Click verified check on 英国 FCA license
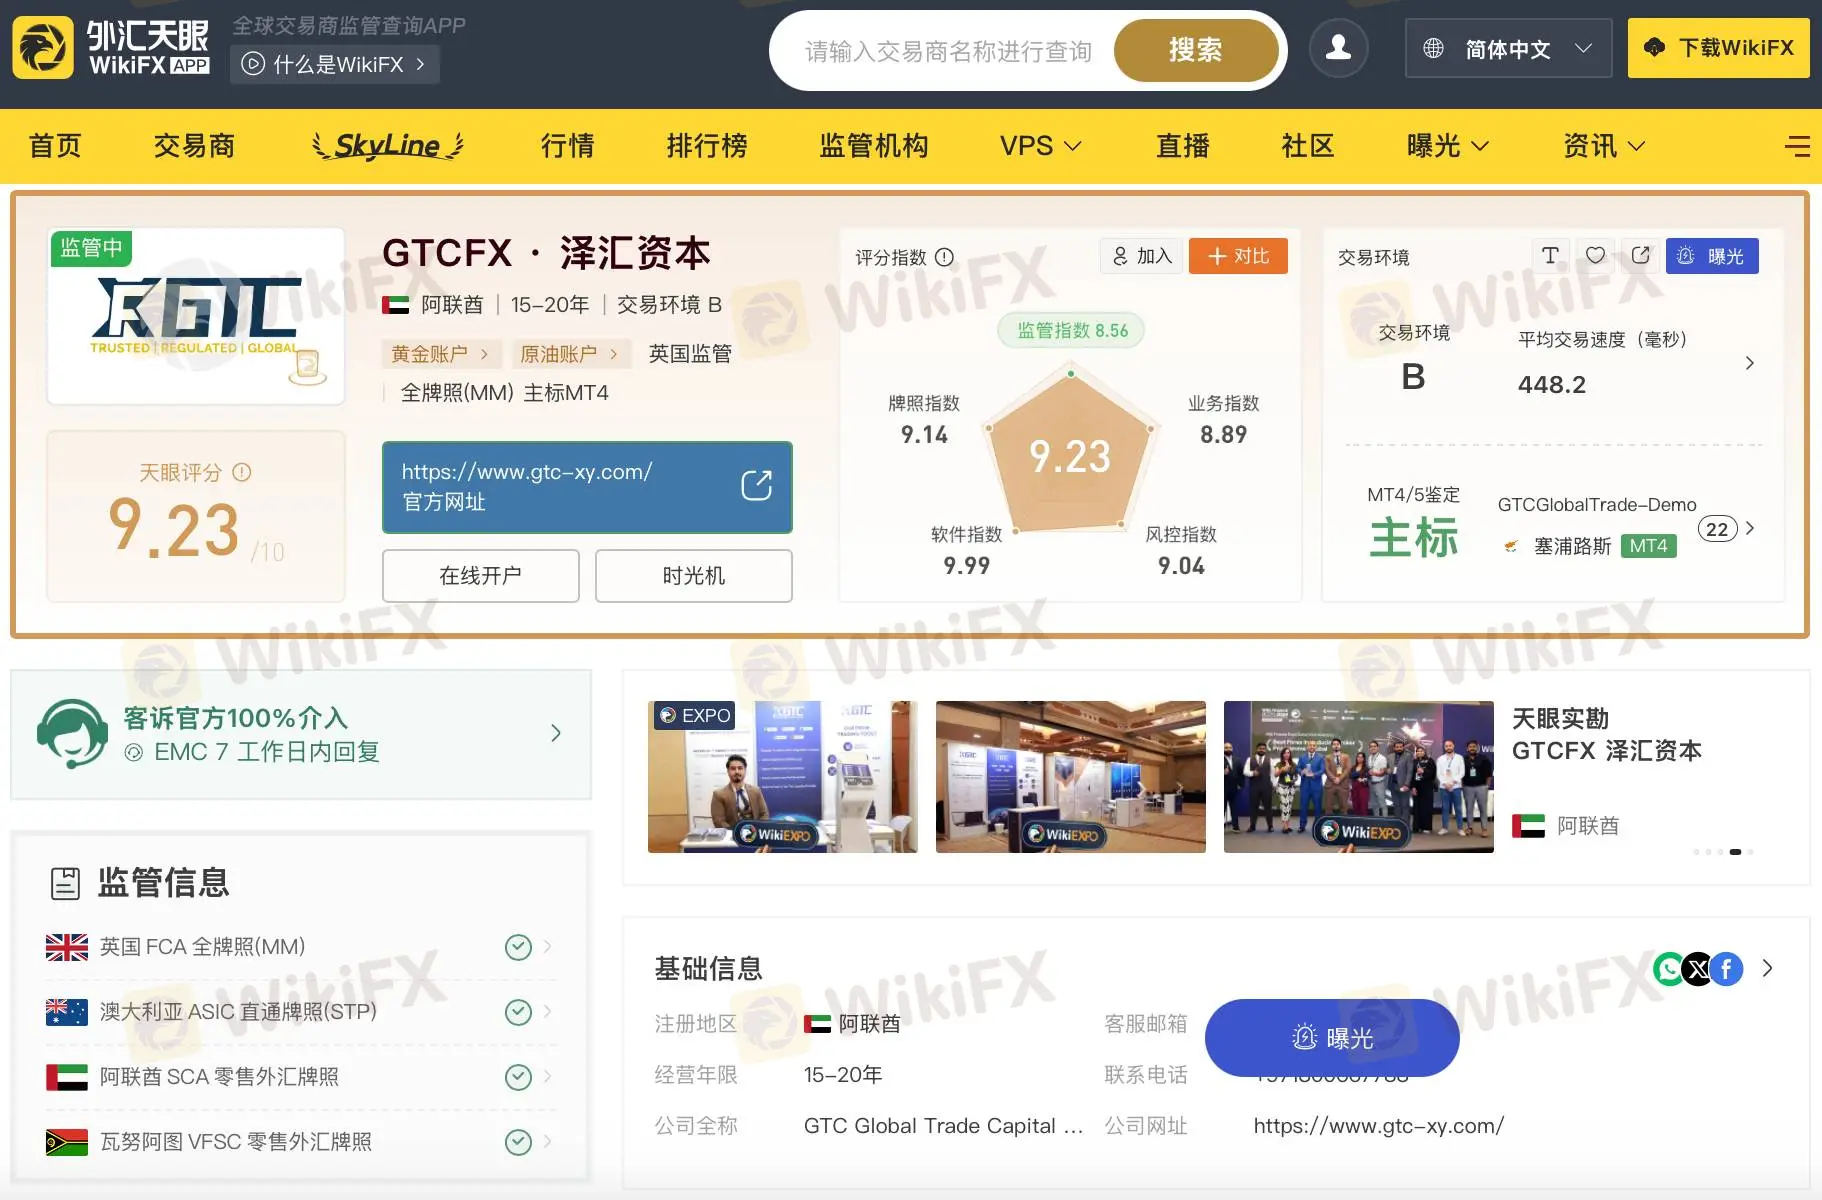 point(518,947)
